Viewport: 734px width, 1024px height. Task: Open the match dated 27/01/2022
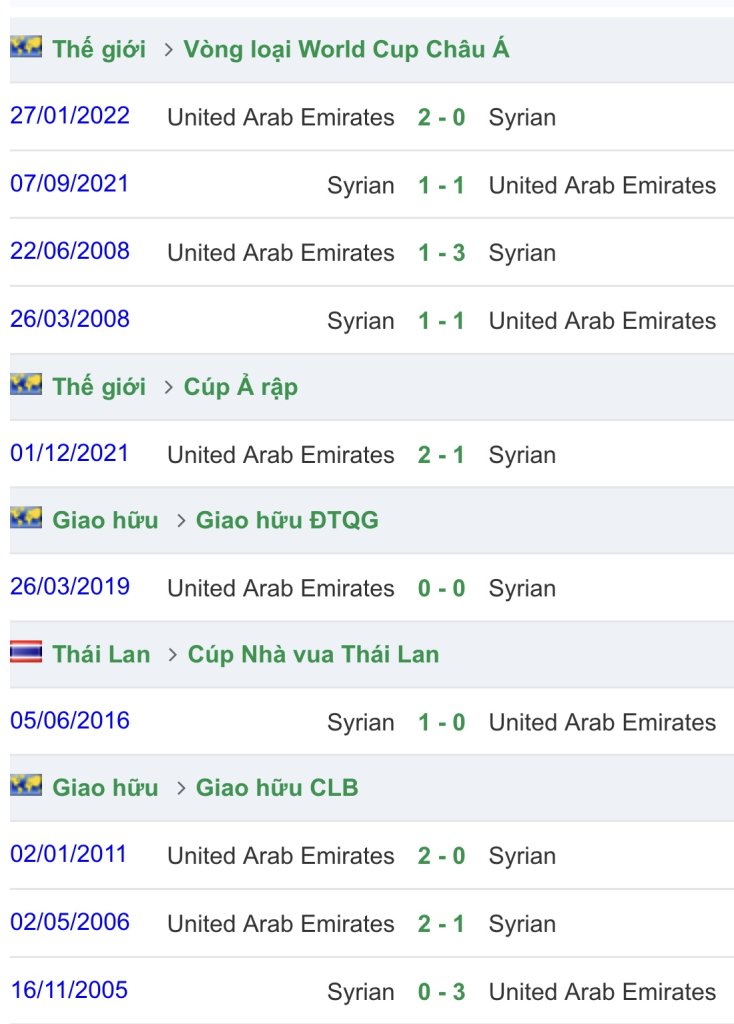(70, 116)
